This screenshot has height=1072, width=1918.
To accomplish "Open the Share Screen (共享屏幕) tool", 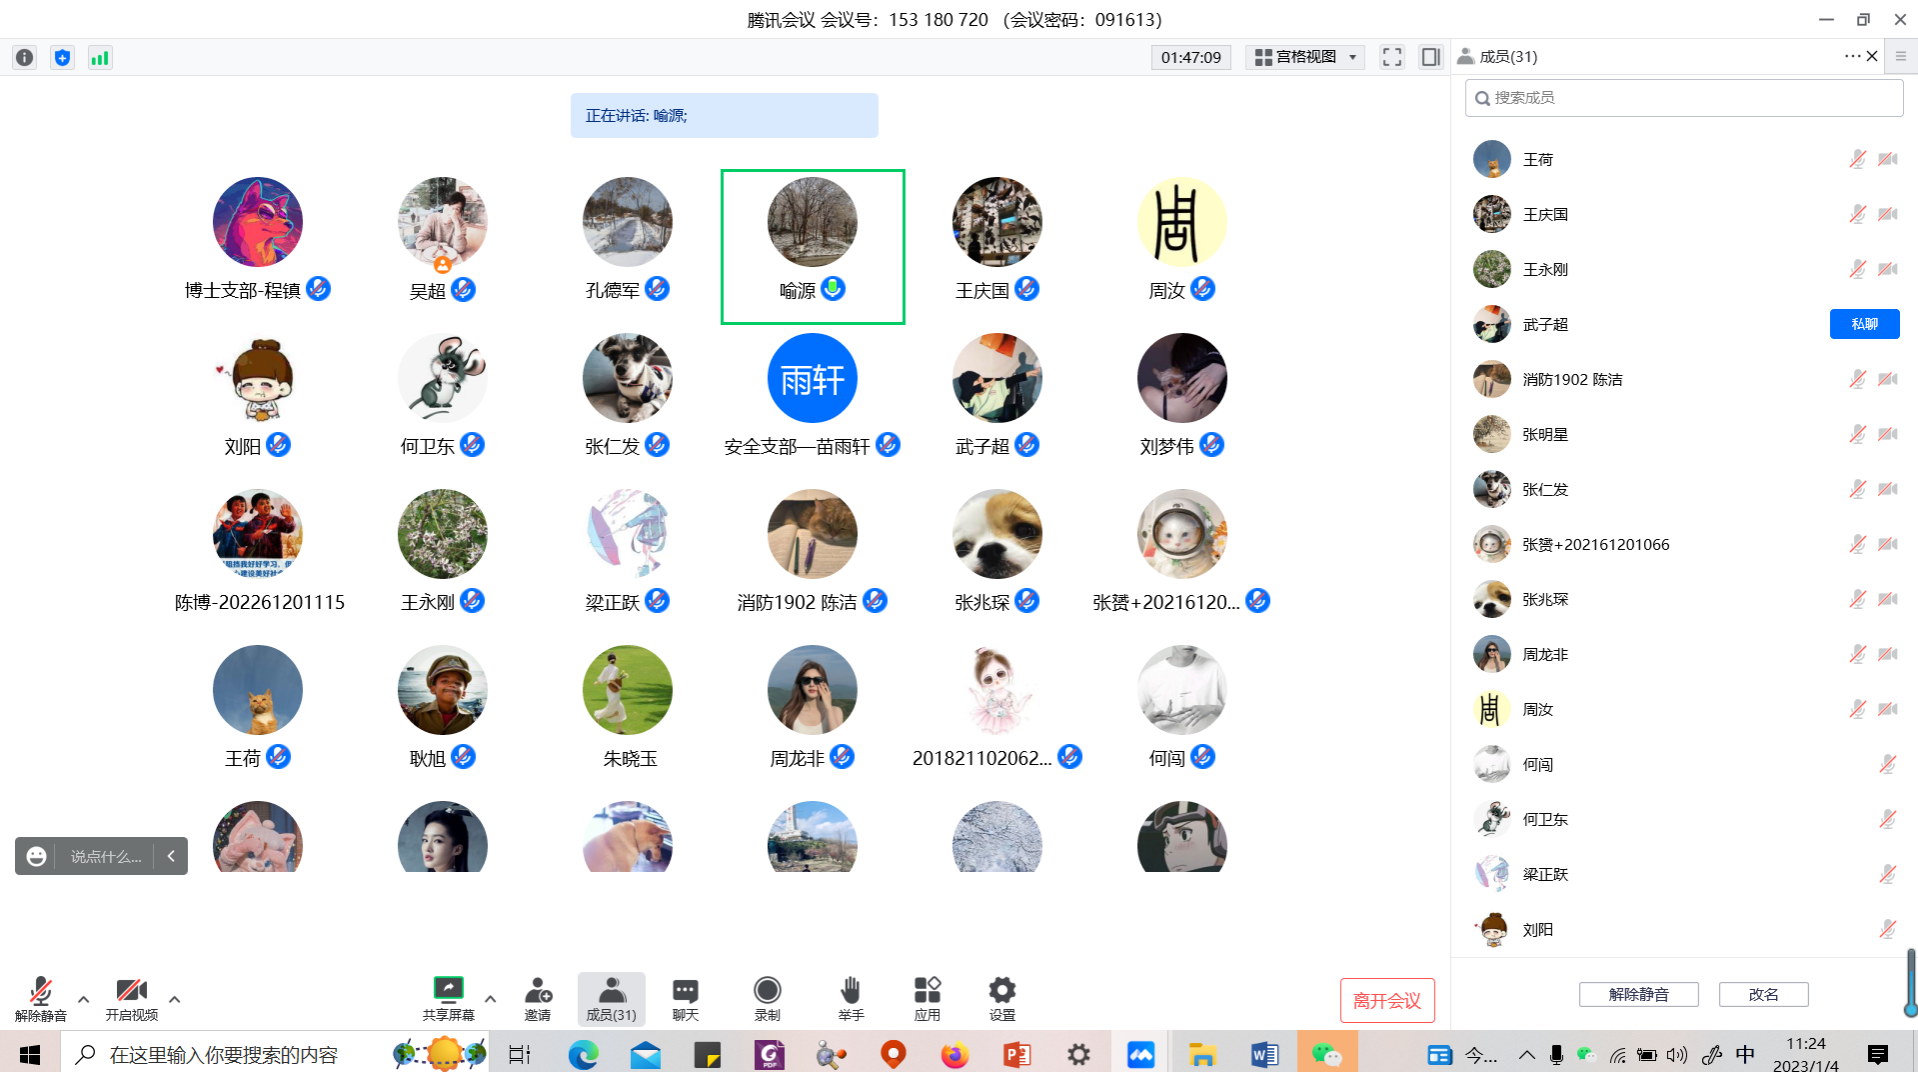I will (x=448, y=998).
